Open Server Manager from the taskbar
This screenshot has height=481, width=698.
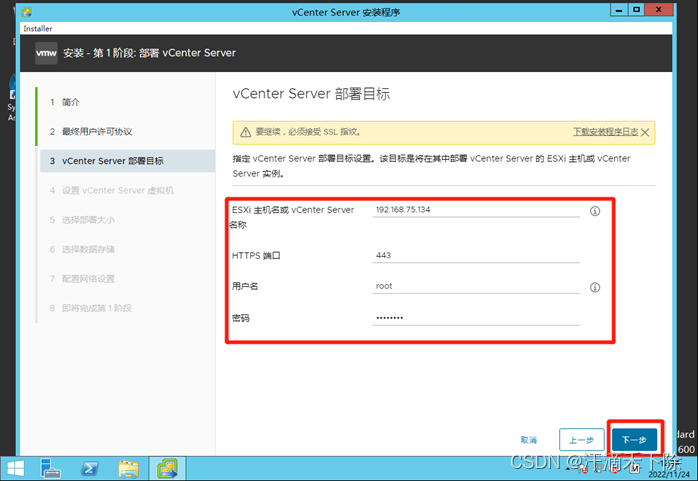[50, 469]
